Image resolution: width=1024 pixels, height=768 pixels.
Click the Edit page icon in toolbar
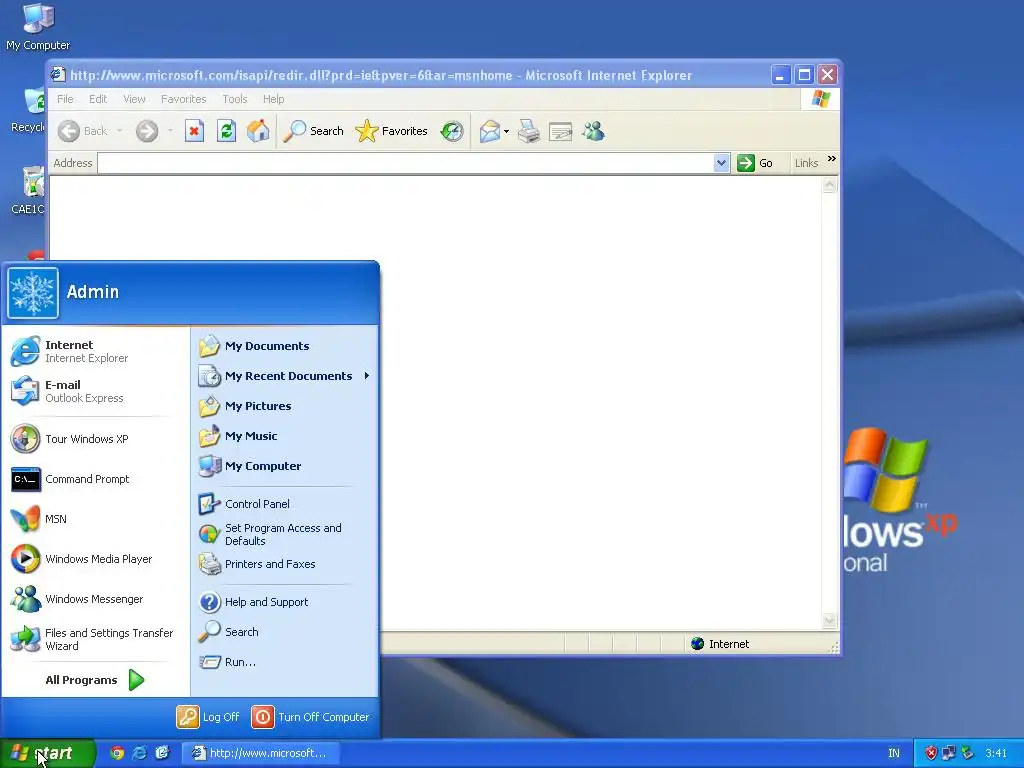click(560, 131)
